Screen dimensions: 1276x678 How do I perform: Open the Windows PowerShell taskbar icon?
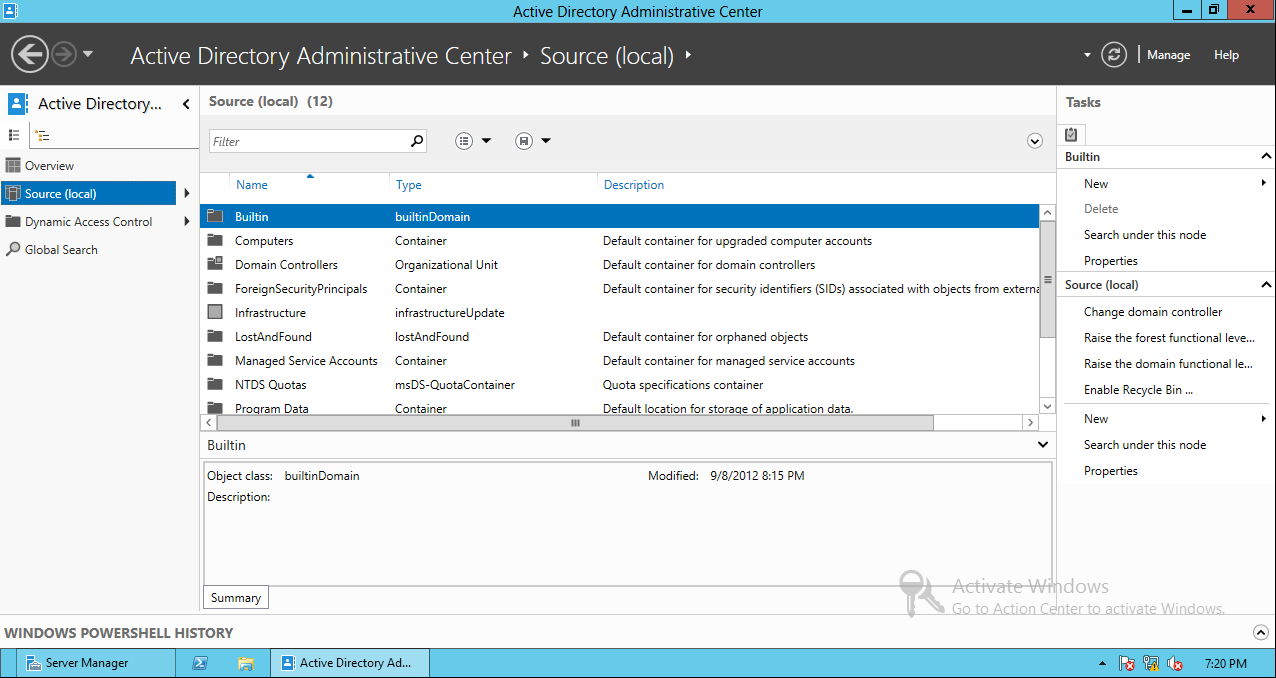click(x=200, y=662)
